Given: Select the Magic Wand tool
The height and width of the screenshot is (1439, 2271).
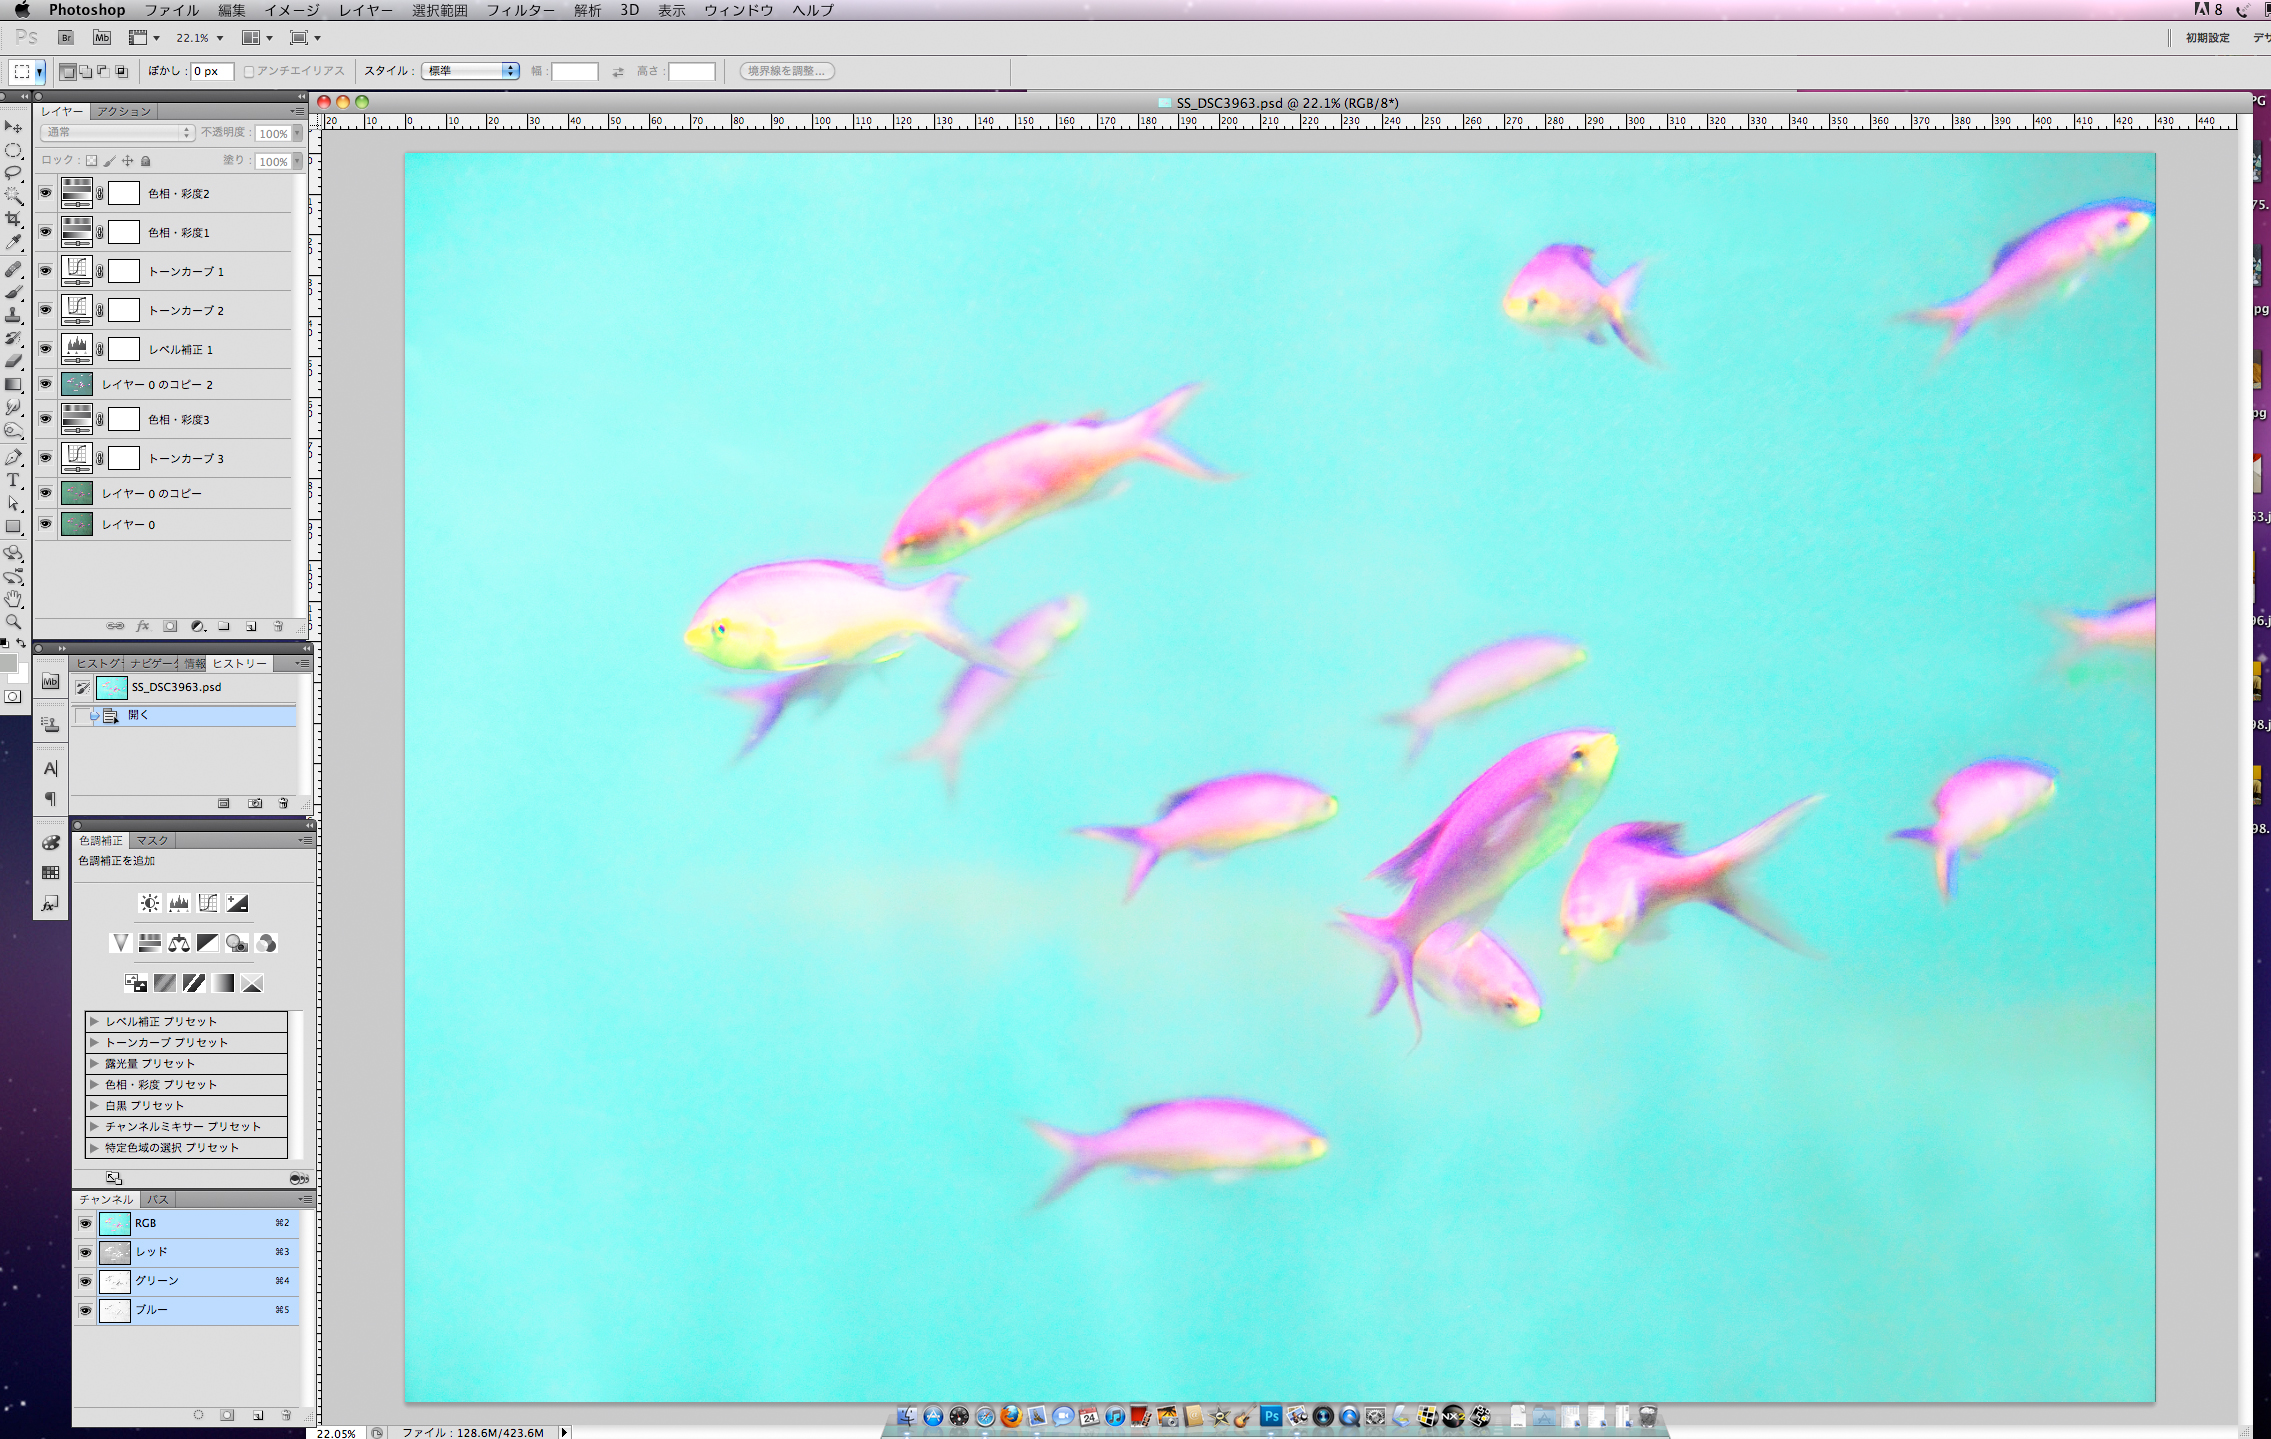Looking at the screenshot, I should pyautogui.click(x=13, y=196).
